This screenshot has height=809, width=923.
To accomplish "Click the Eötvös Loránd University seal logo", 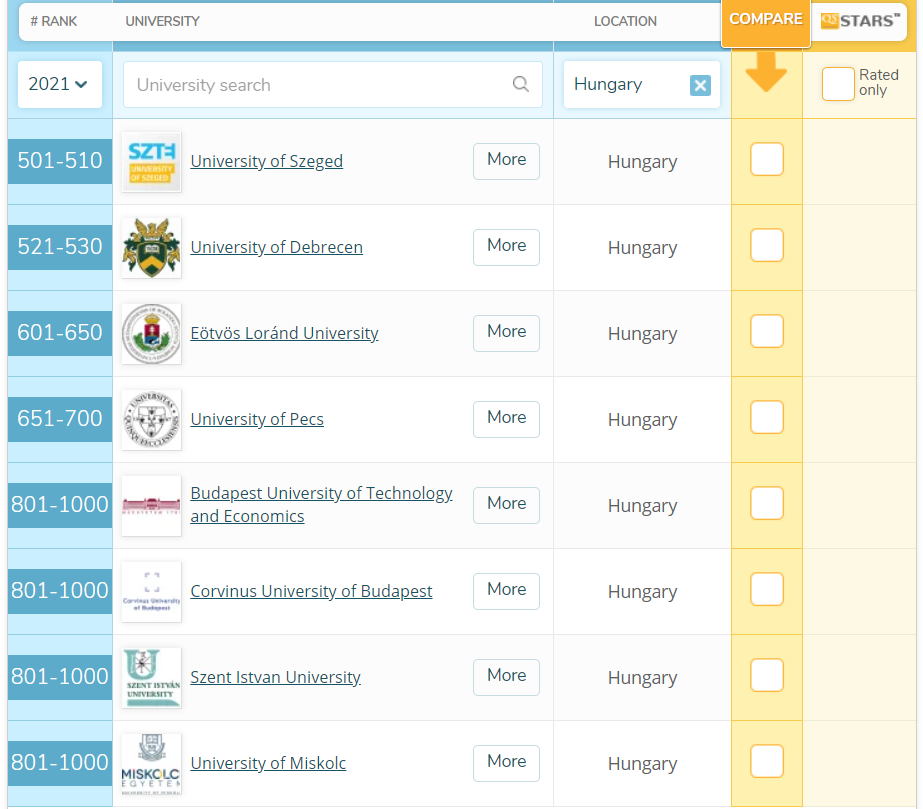I will tap(151, 334).
